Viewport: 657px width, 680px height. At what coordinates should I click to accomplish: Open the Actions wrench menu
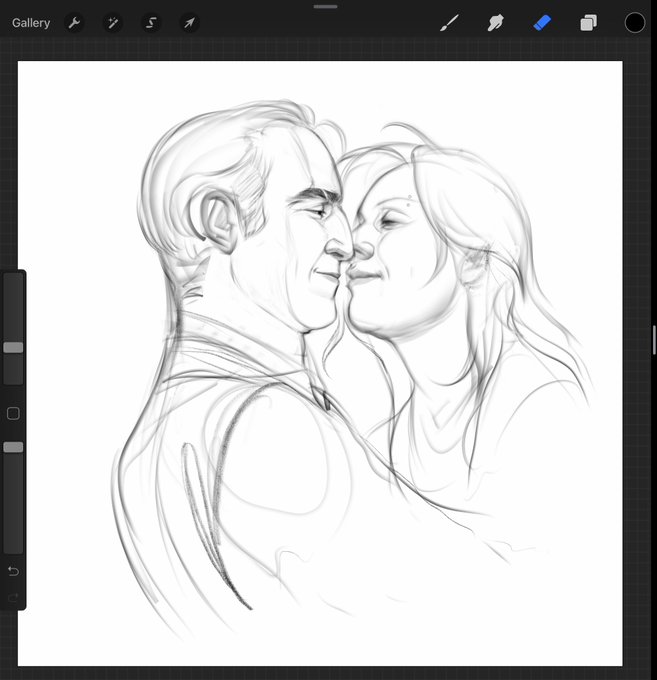[x=74, y=23]
